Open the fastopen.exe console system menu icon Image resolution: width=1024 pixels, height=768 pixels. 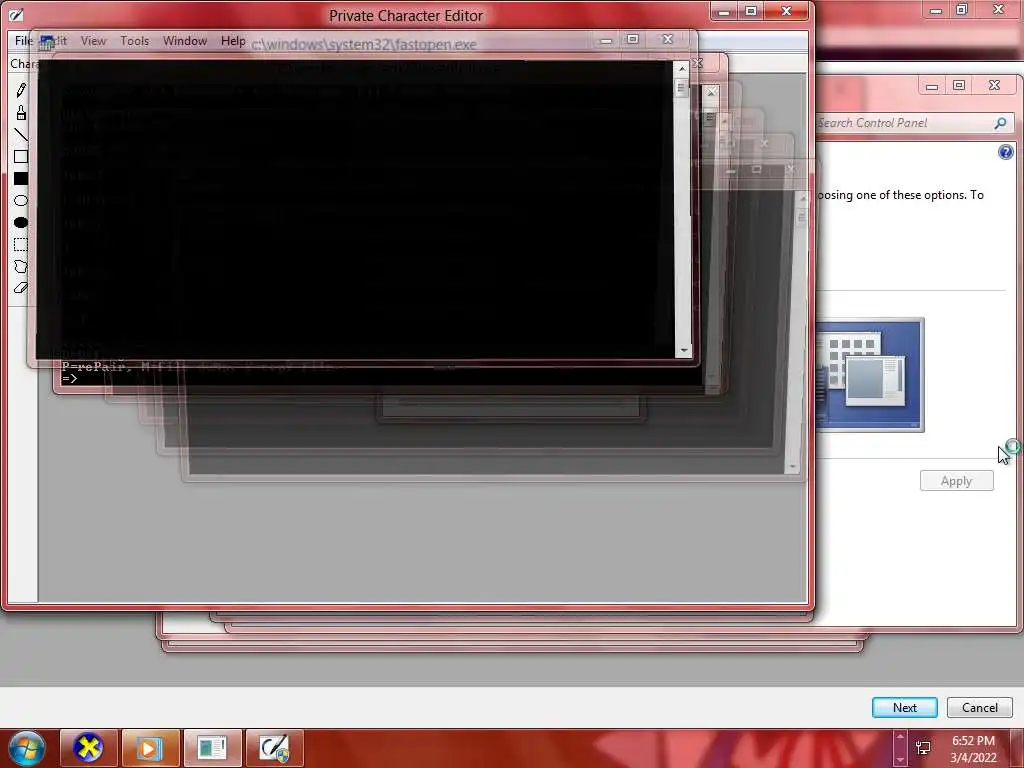46,43
